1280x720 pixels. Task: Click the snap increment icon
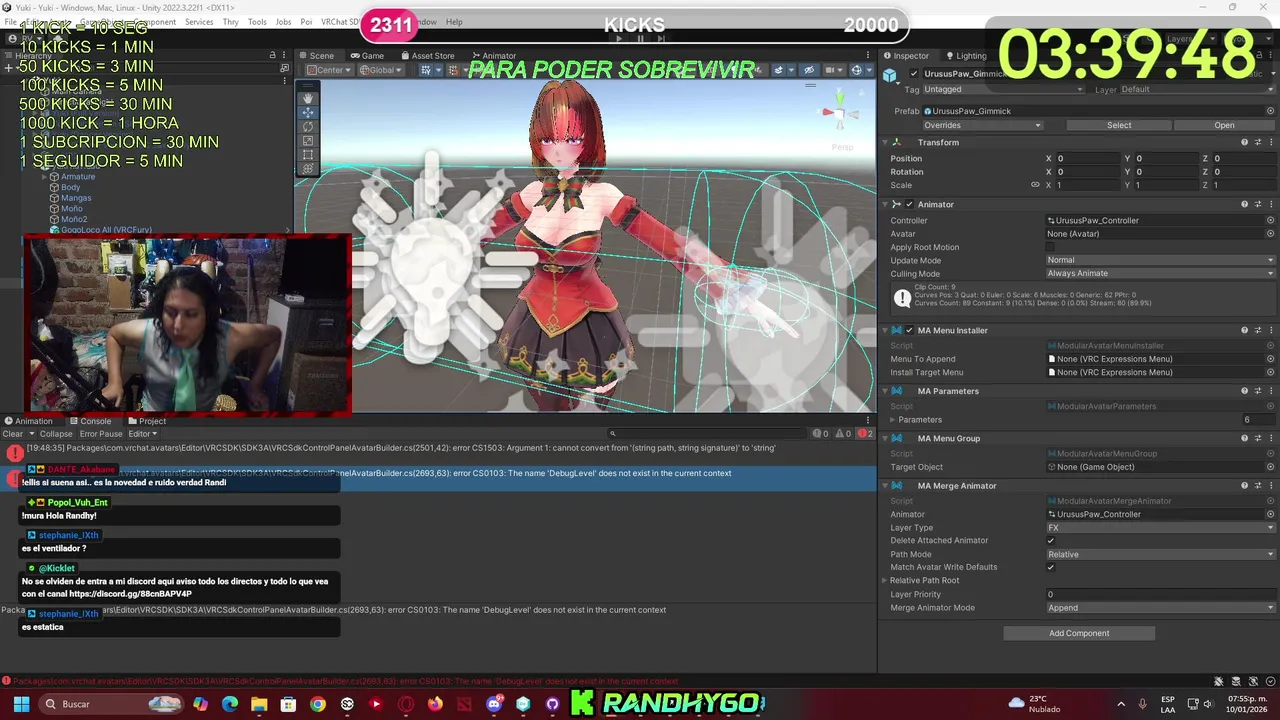451,70
